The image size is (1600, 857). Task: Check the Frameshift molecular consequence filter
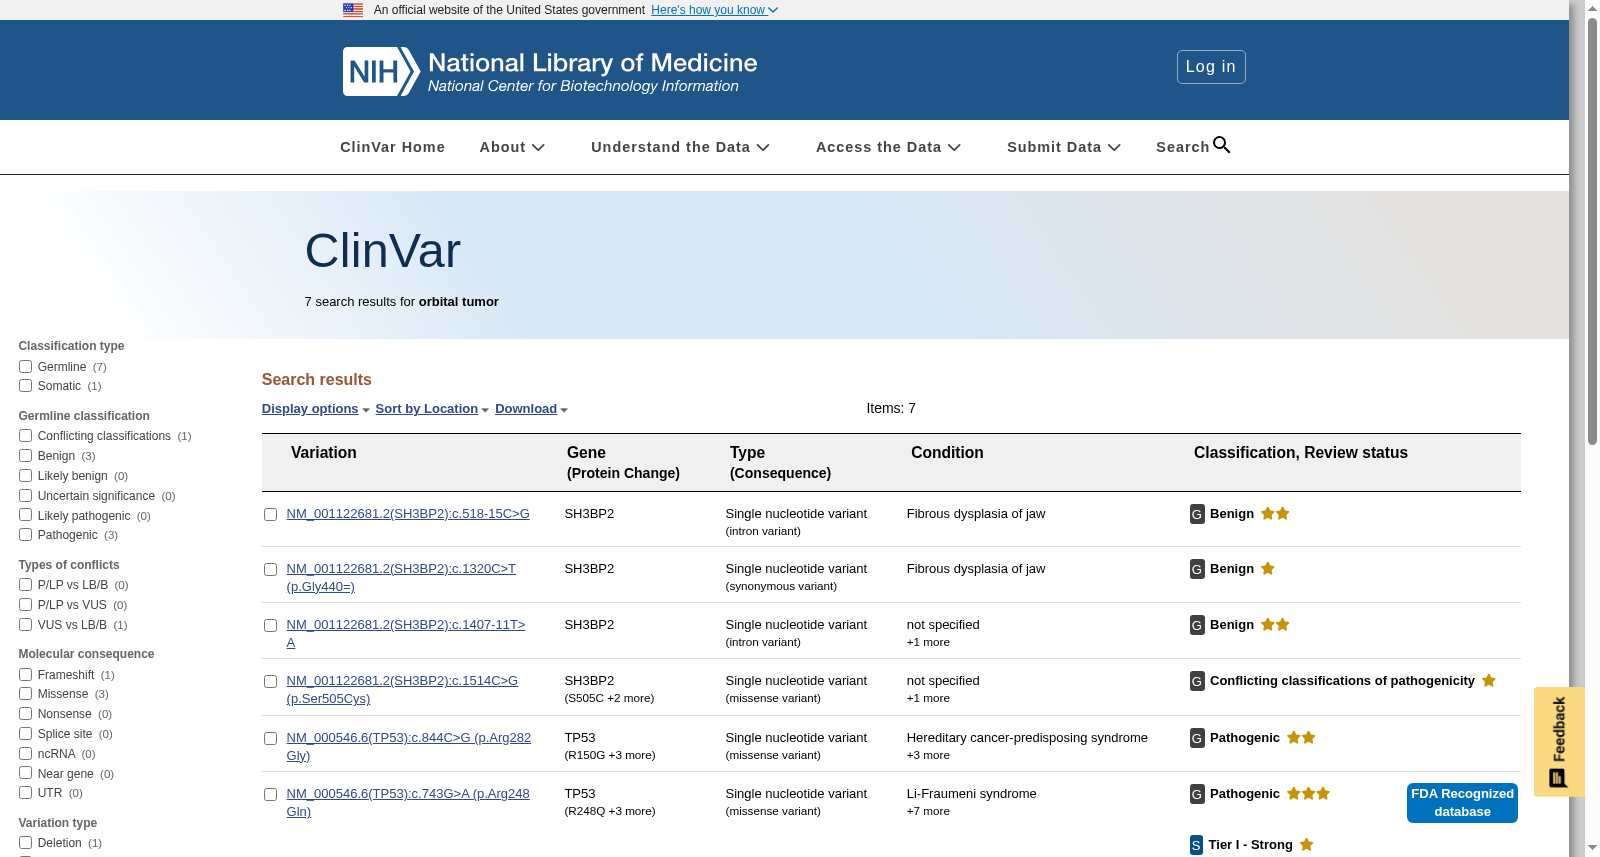(x=25, y=675)
